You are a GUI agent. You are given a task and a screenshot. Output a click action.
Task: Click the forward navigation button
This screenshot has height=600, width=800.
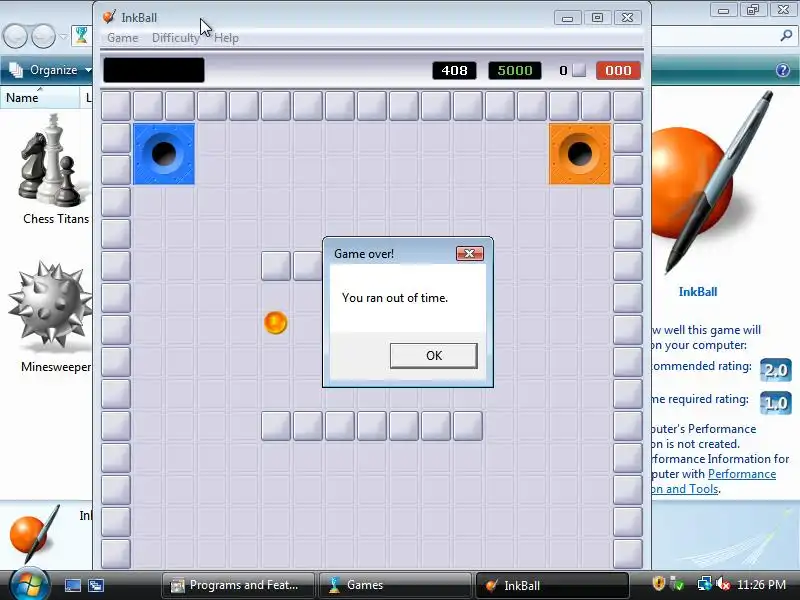pyautogui.click(x=43, y=36)
